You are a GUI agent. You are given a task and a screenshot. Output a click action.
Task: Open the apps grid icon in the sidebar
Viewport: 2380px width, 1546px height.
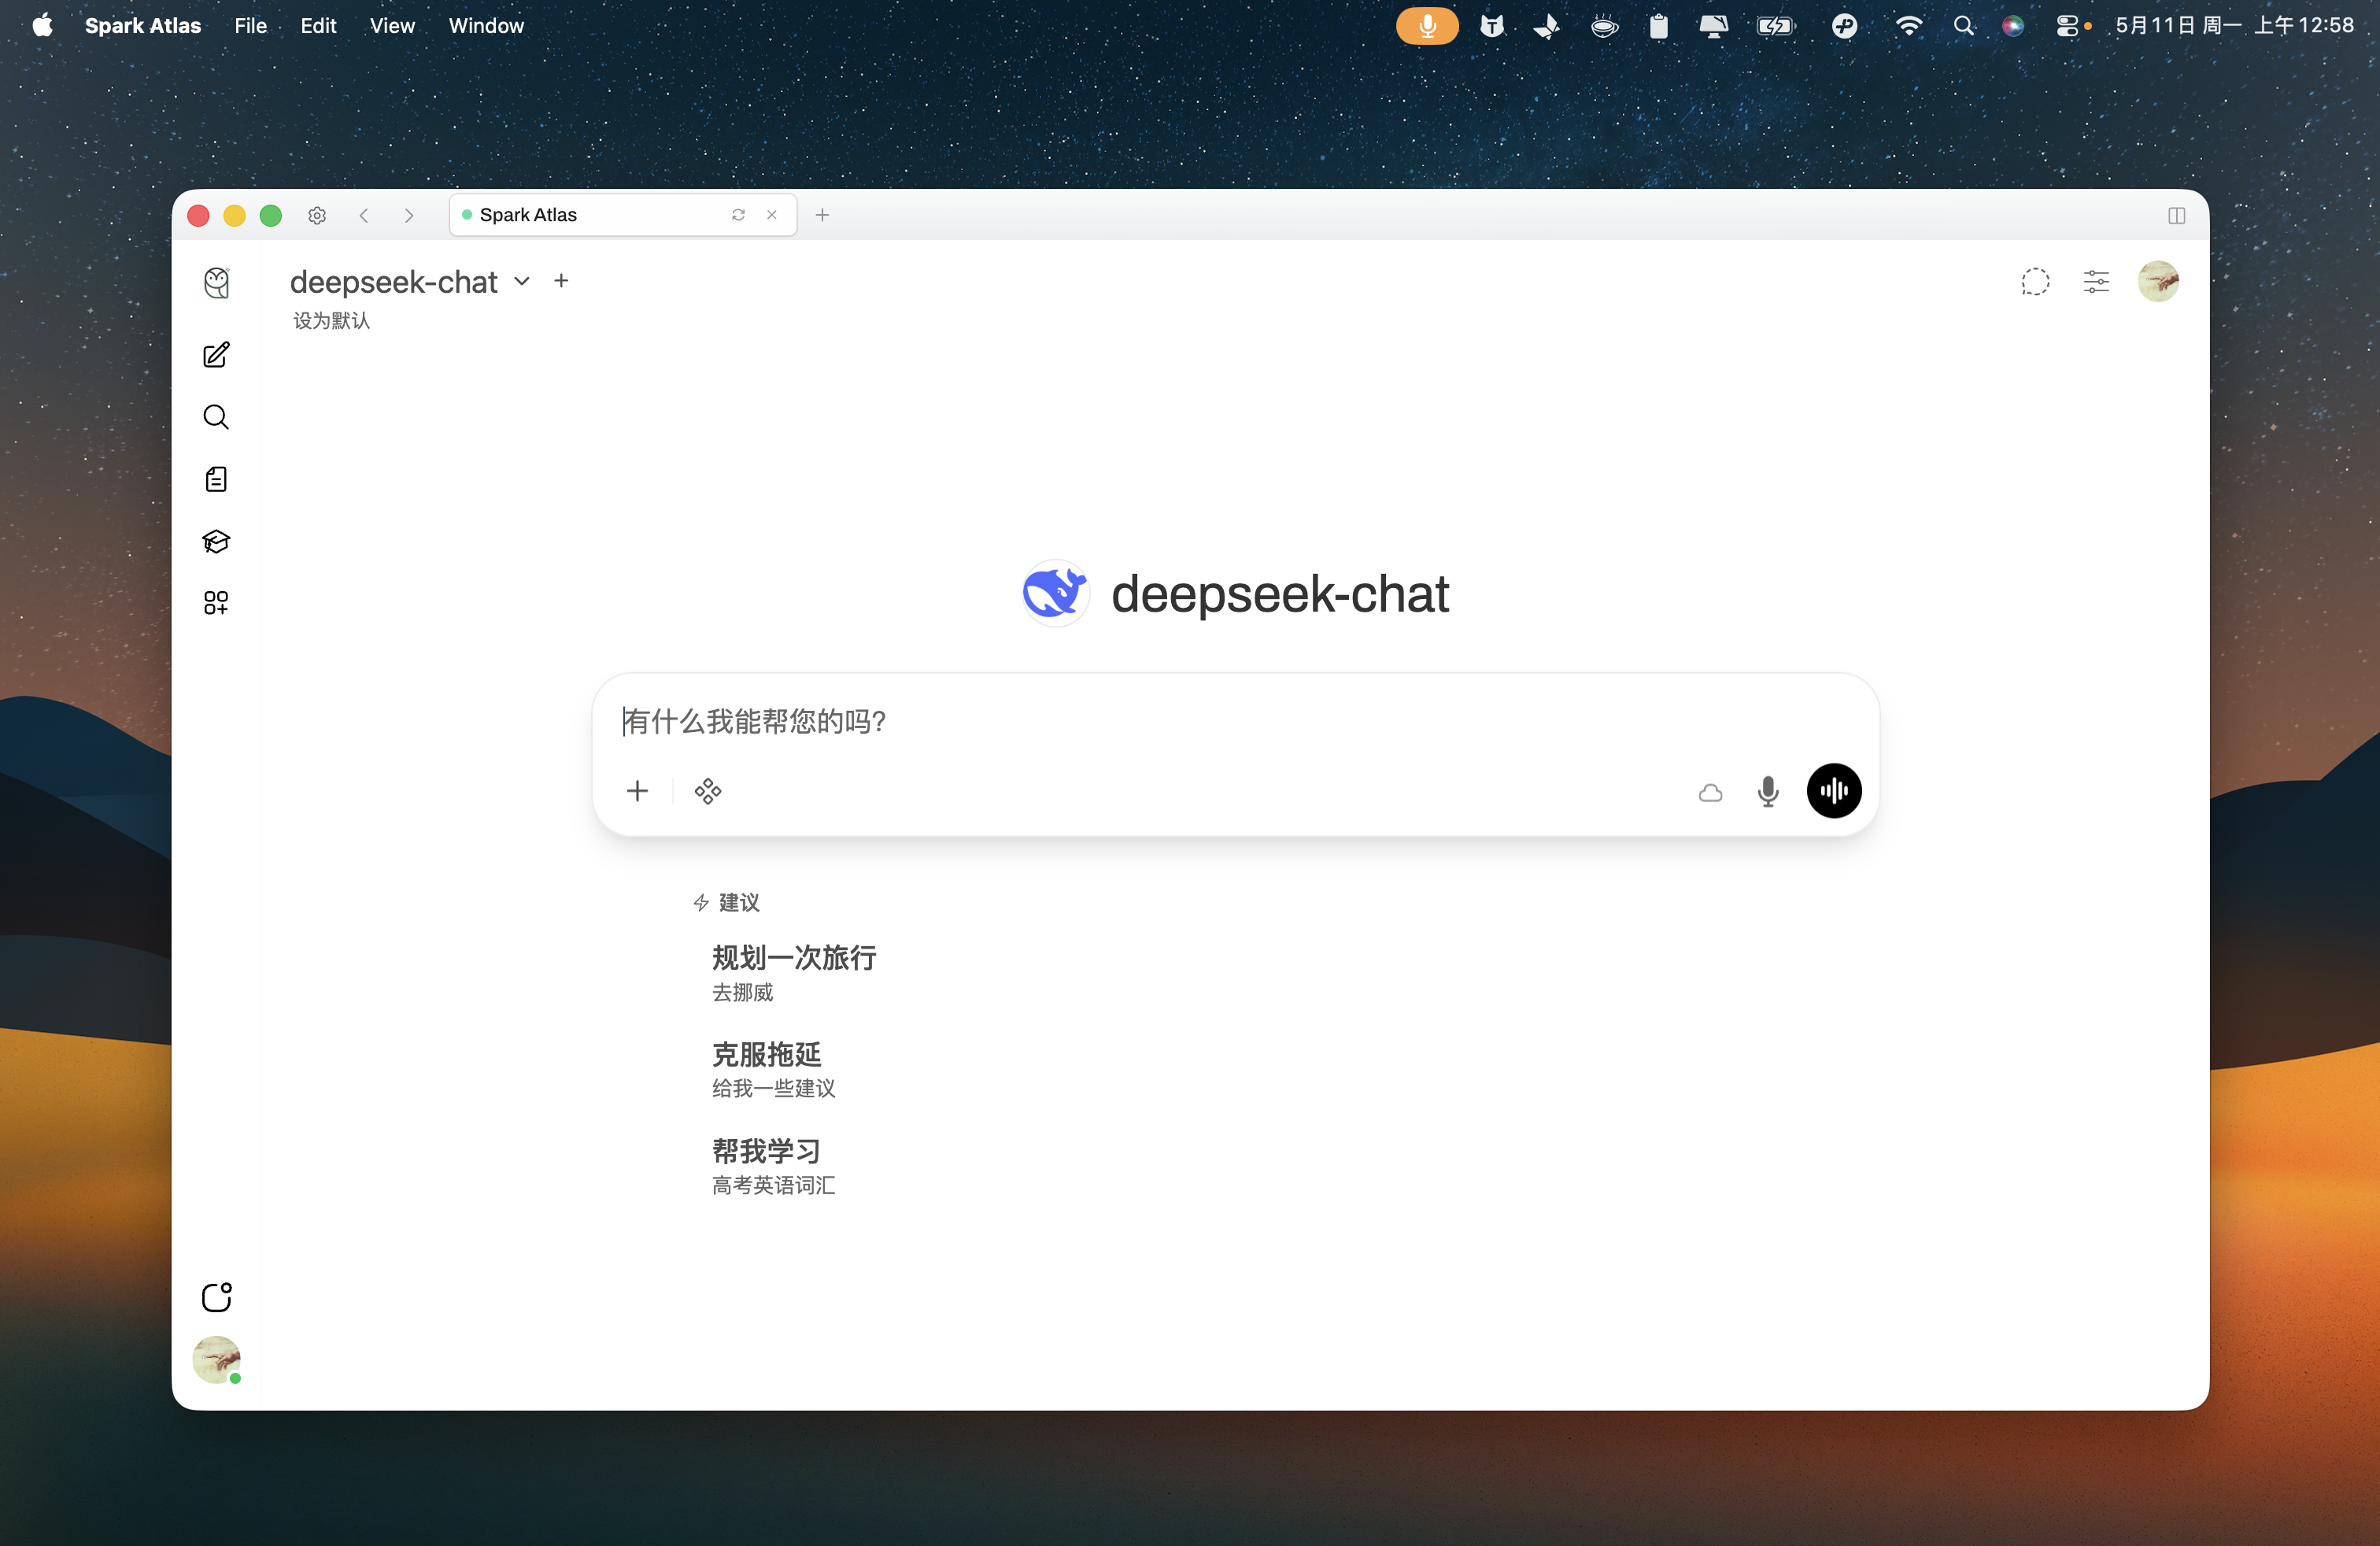(216, 603)
